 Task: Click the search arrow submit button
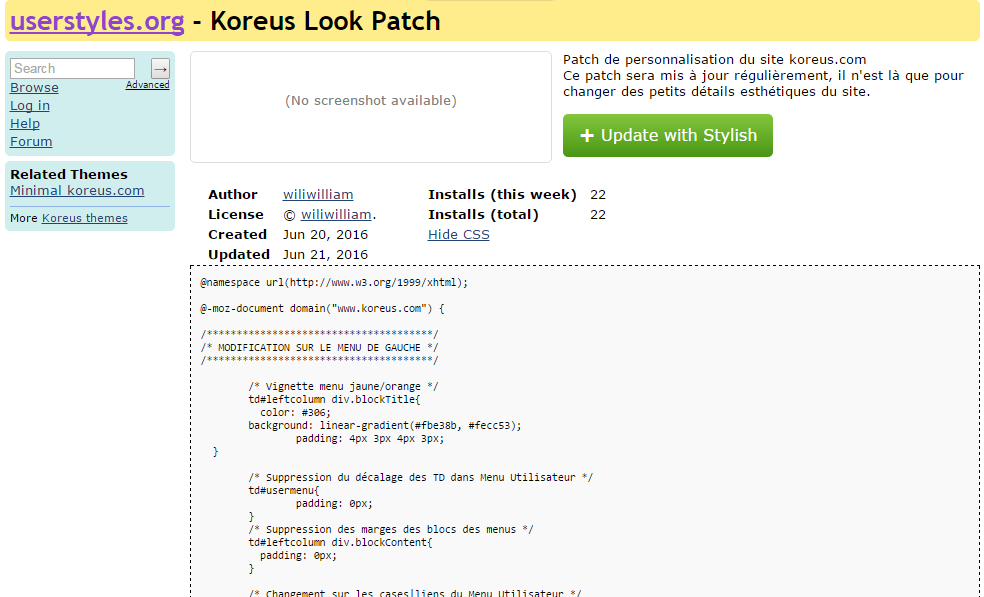160,68
